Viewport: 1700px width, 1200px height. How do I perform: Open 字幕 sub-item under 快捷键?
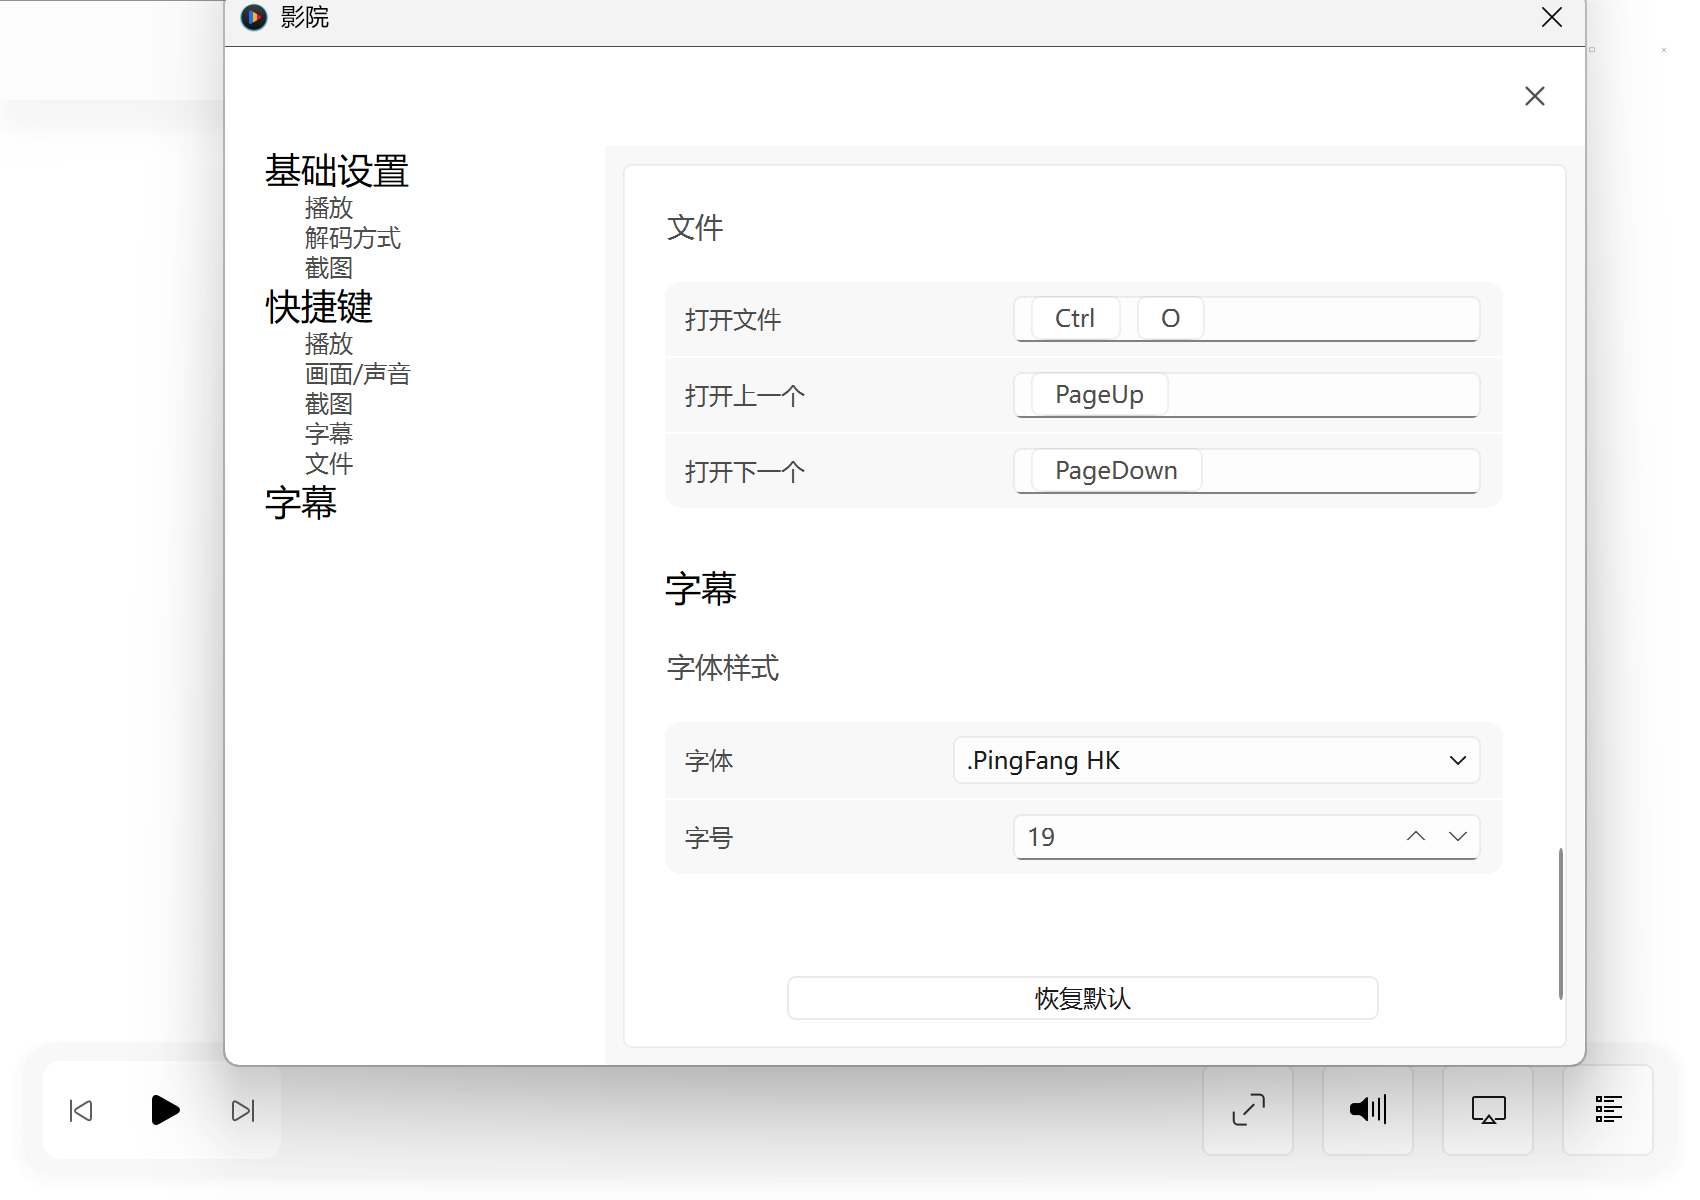329,434
